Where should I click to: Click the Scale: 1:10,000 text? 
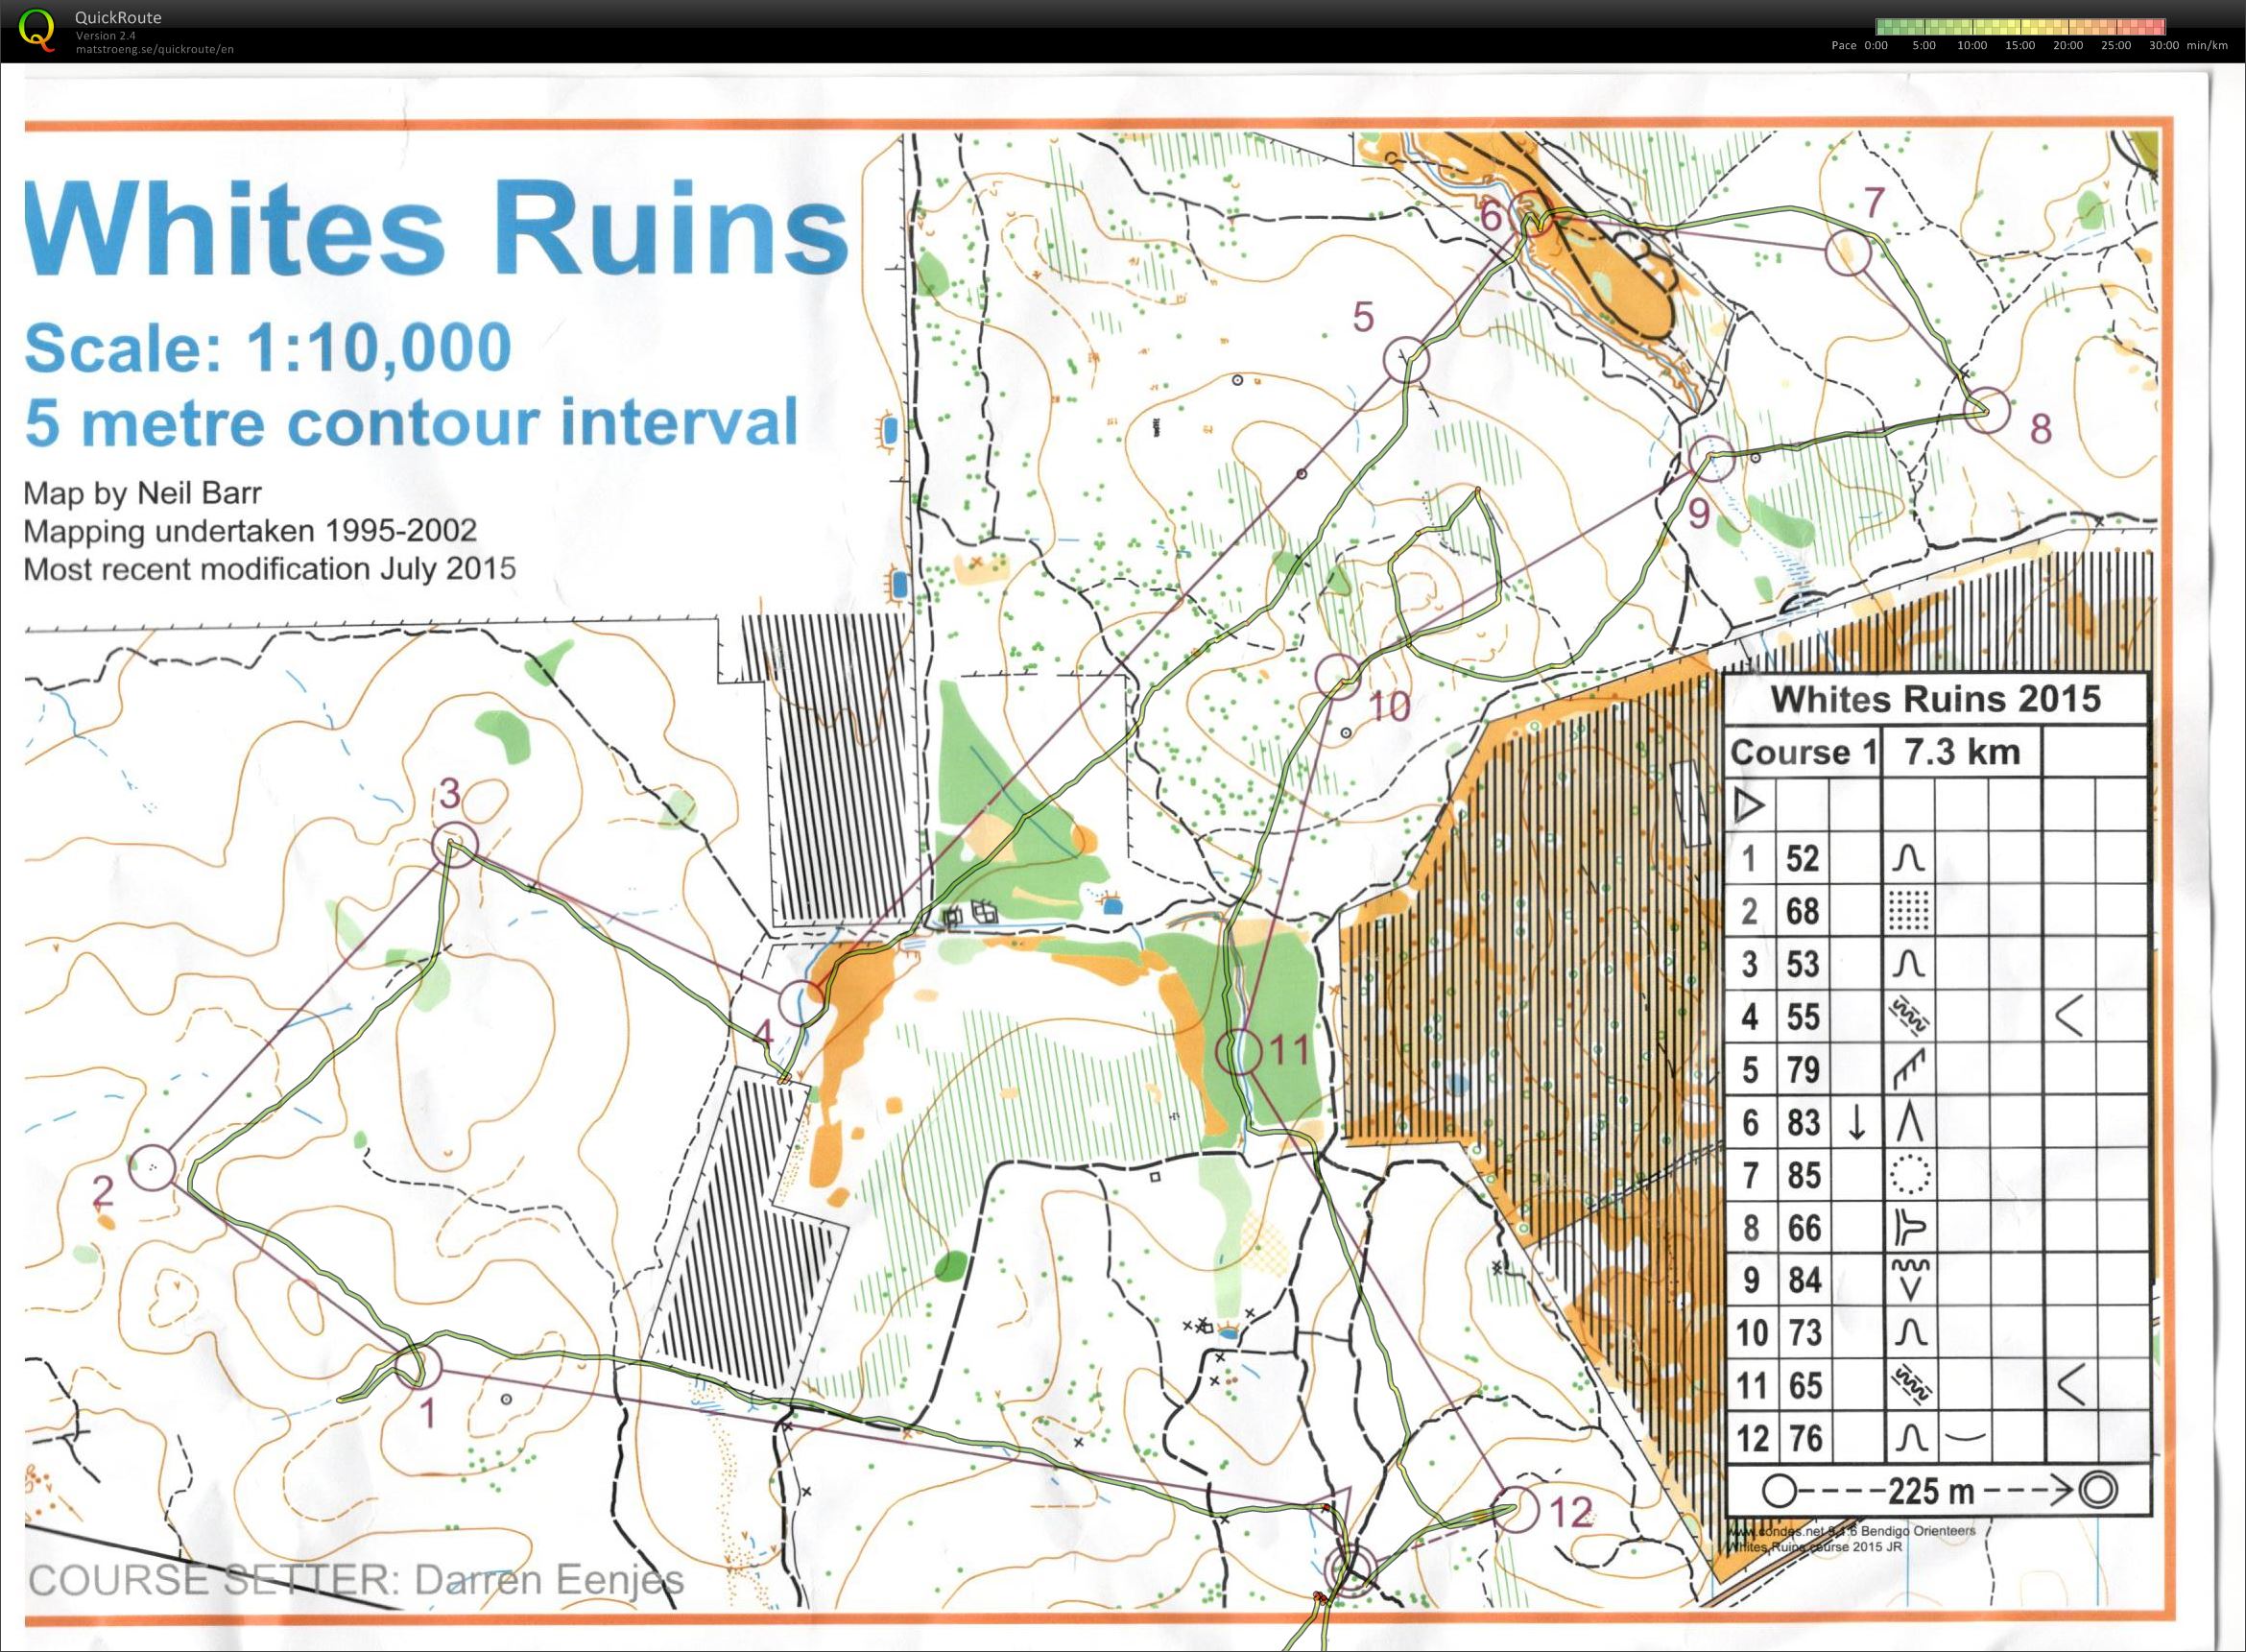click(x=268, y=347)
